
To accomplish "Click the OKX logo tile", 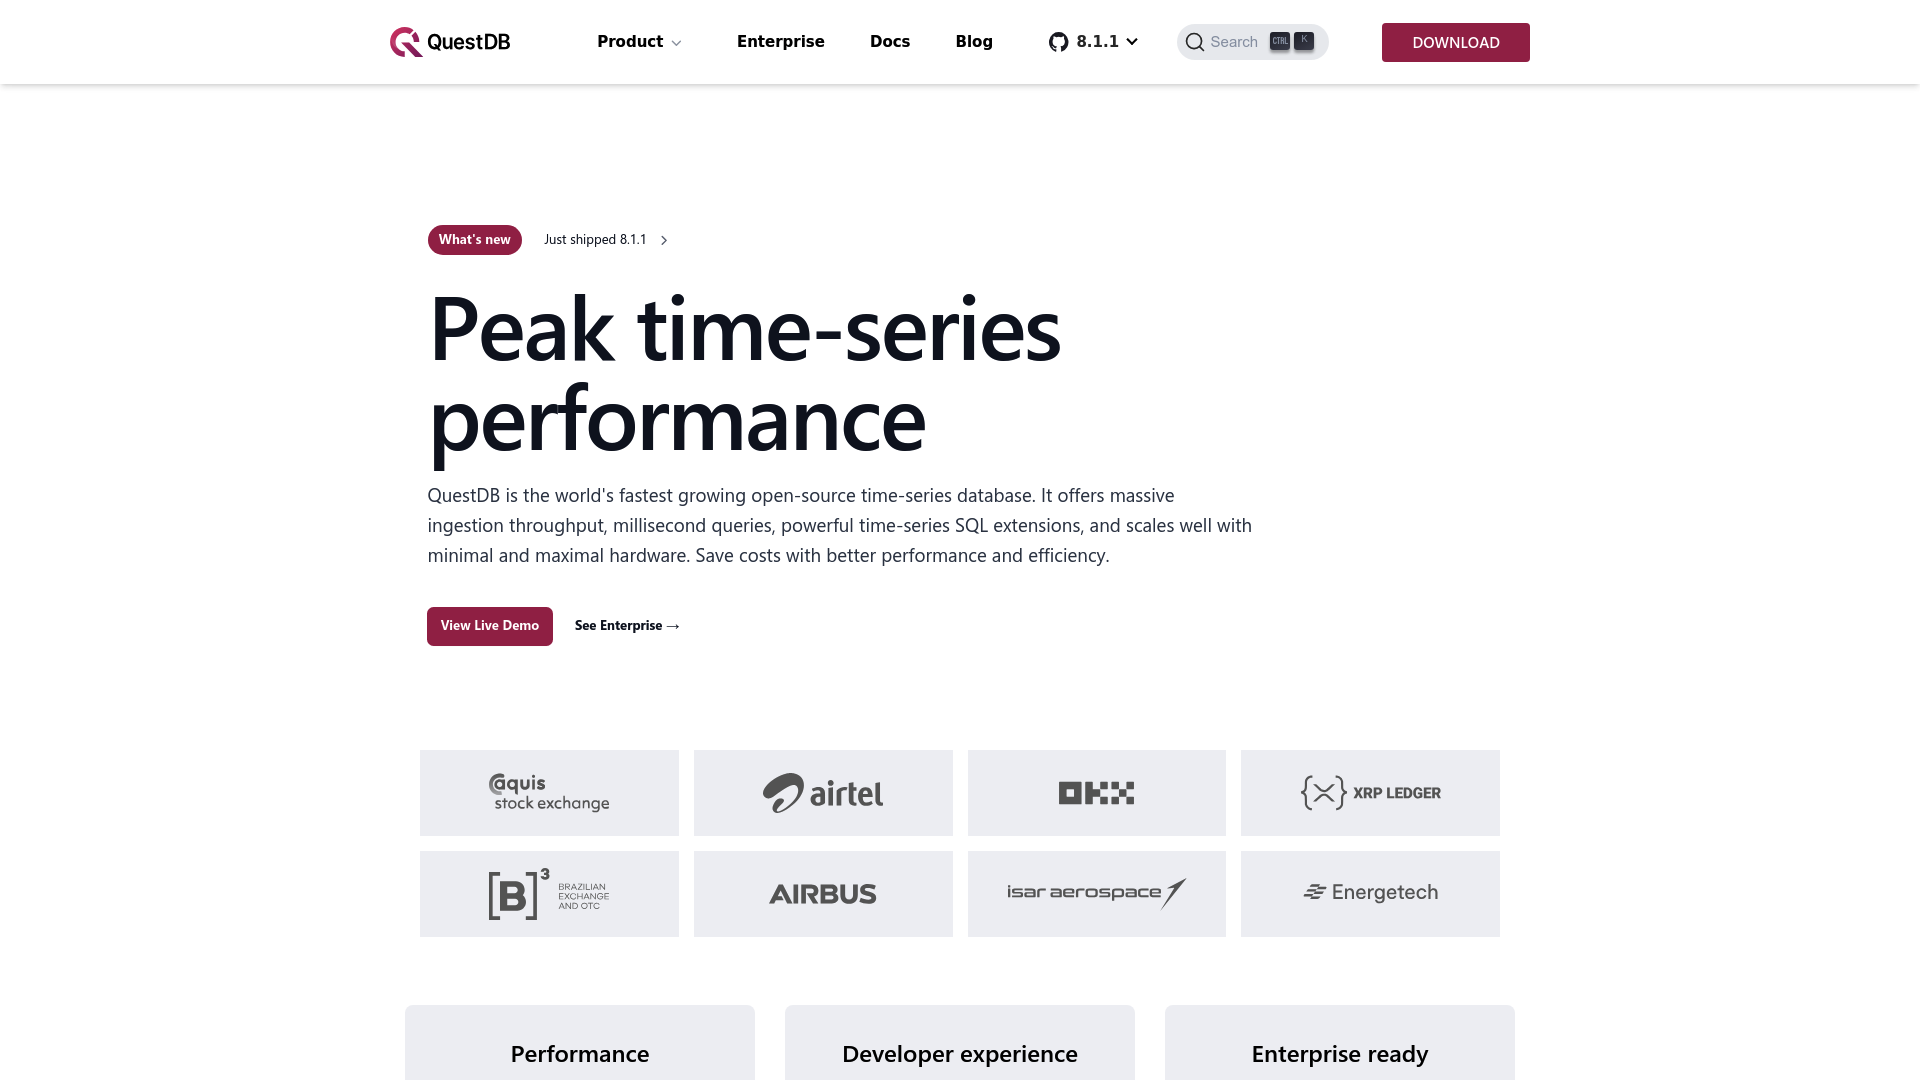I will pos(1096,793).
